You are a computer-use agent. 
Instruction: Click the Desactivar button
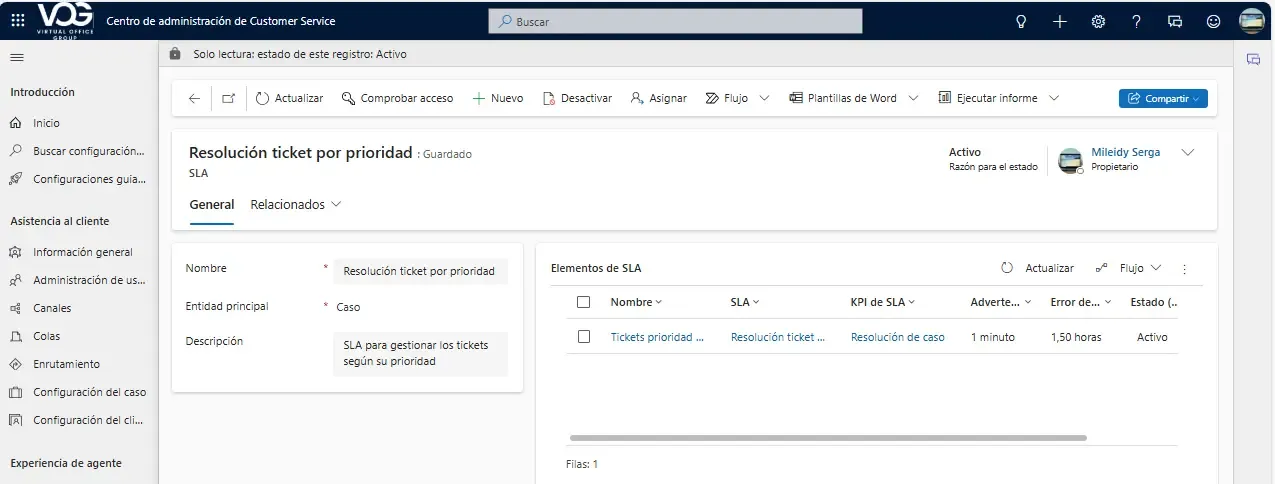point(577,98)
